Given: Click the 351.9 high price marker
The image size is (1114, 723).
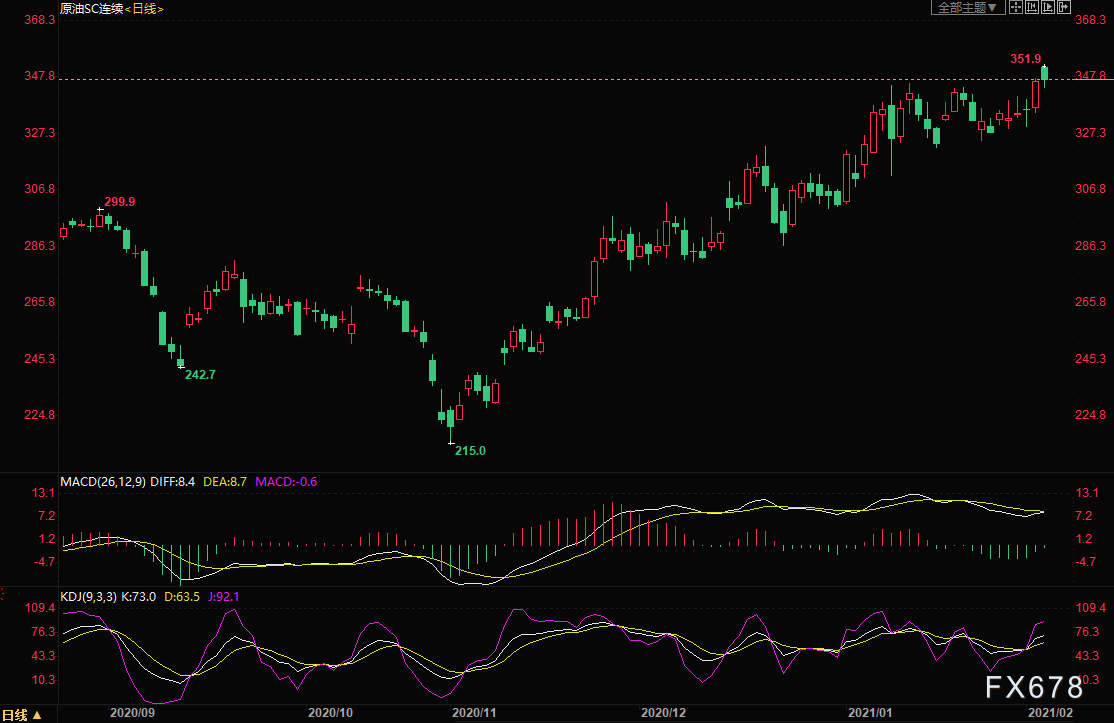Looking at the screenshot, I should pyautogui.click(x=1025, y=59).
